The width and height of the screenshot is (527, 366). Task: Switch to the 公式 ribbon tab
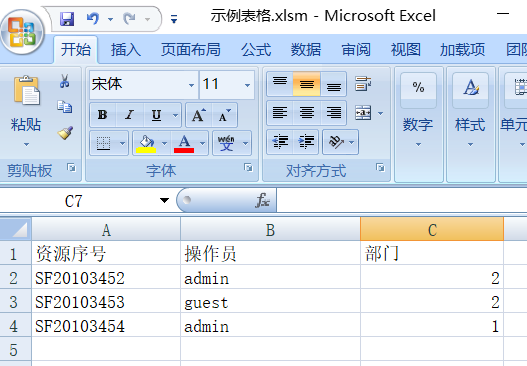[x=256, y=50]
